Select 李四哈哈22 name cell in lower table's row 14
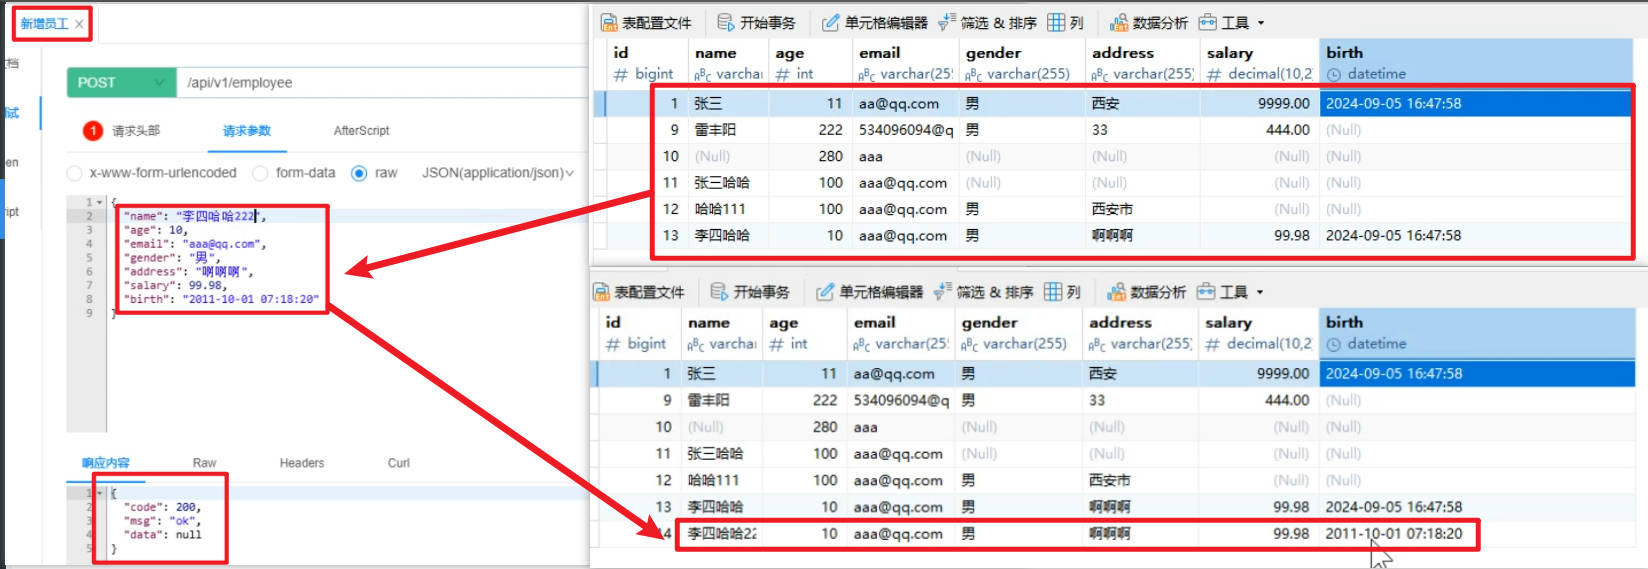The width and height of the screenshot is (1648, 569). click(721, 534)
